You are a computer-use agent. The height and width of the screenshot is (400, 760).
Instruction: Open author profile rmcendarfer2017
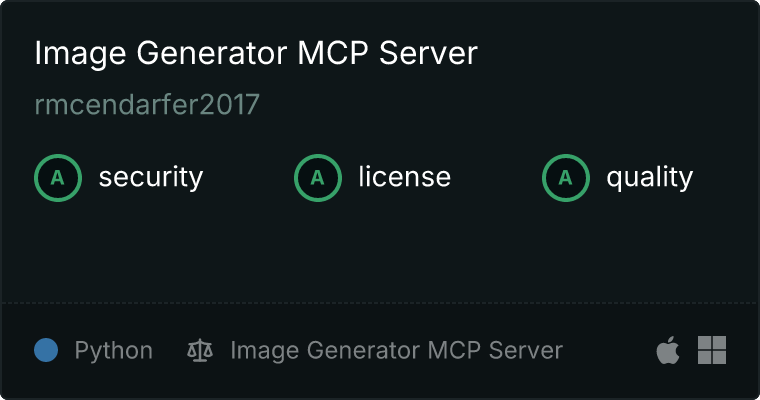147,105
